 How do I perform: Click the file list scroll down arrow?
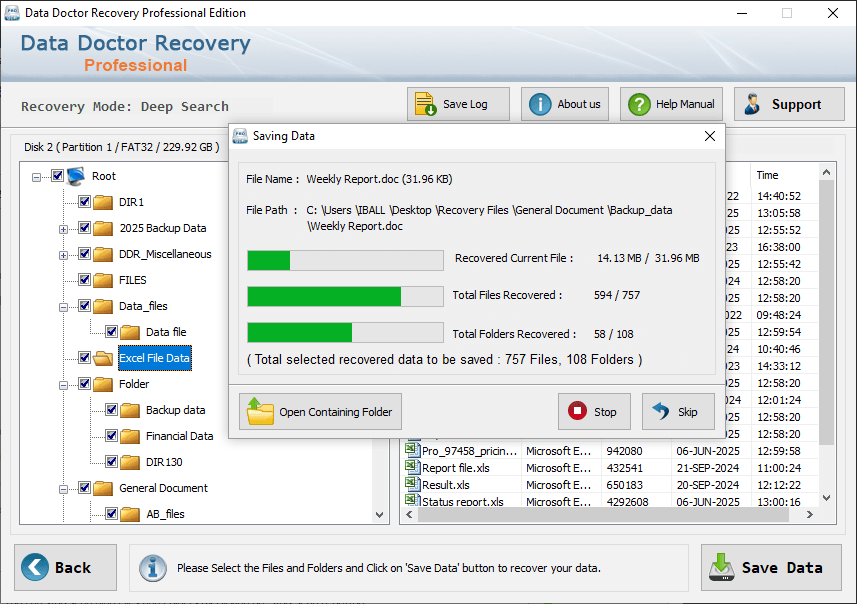[826, 498]
